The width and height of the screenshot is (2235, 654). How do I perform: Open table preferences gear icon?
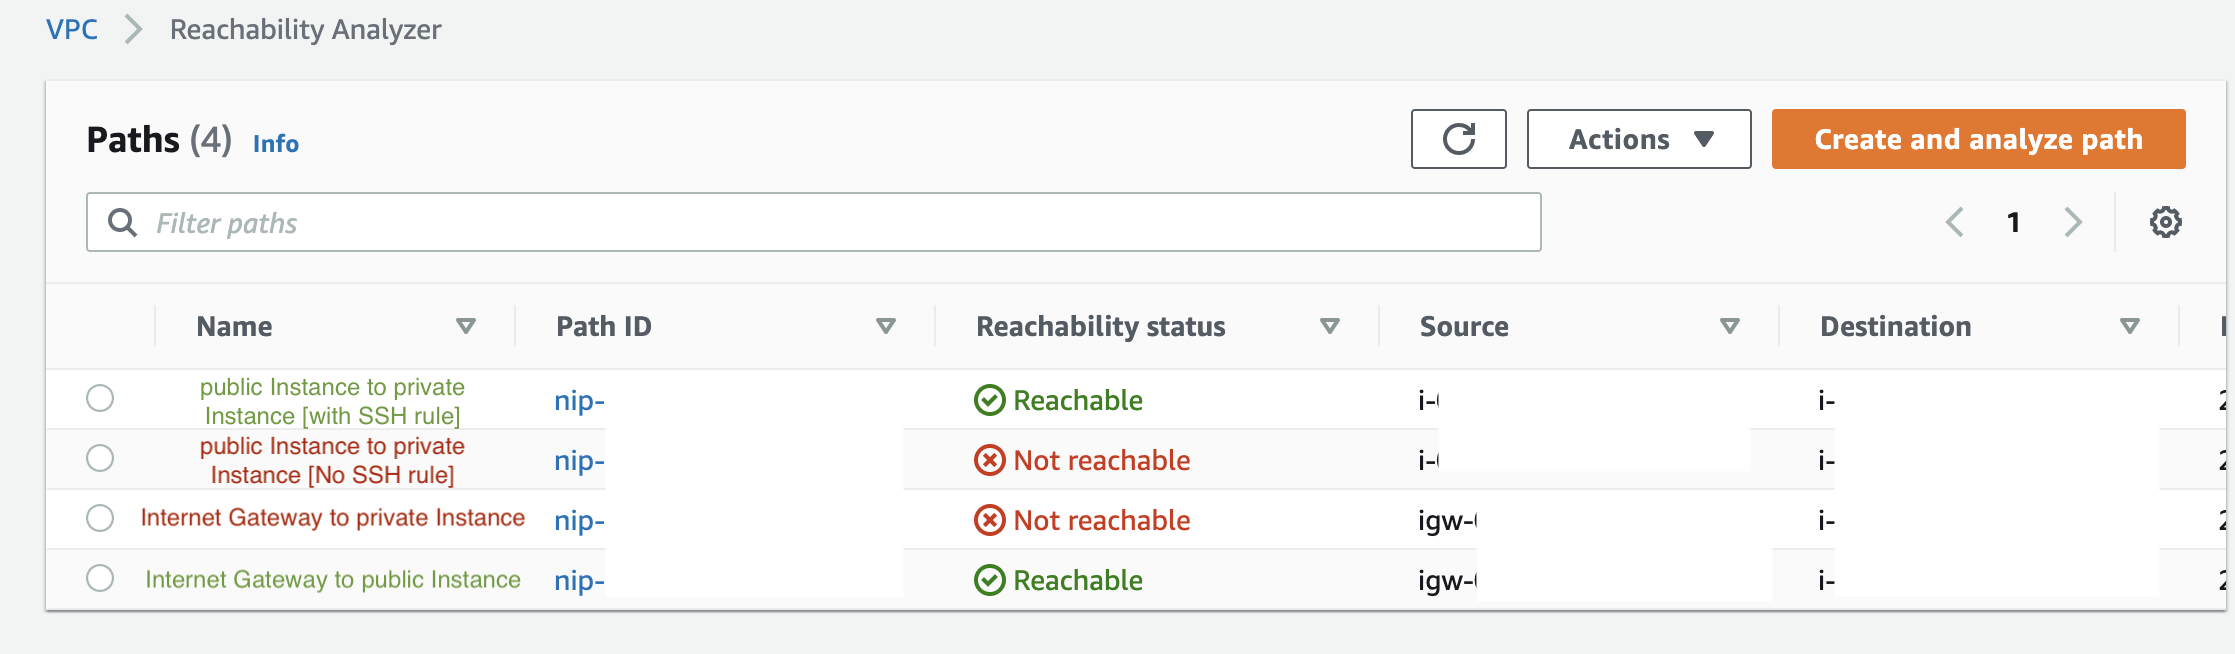2165,222
